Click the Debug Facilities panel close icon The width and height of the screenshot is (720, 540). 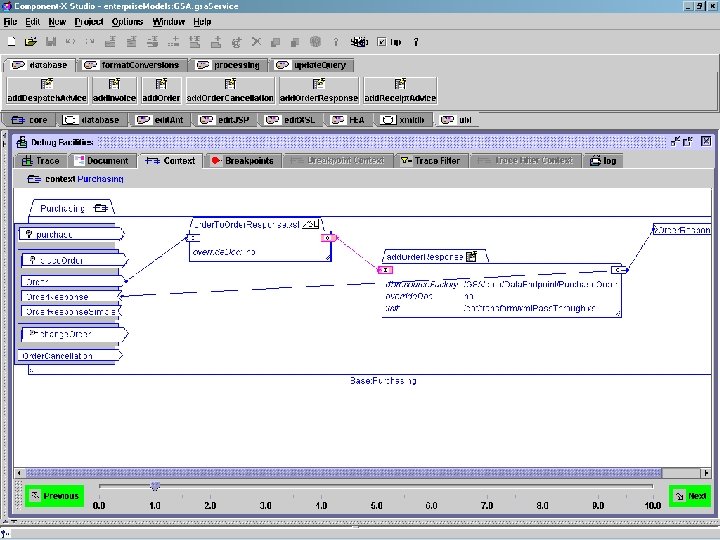[706, 141]
